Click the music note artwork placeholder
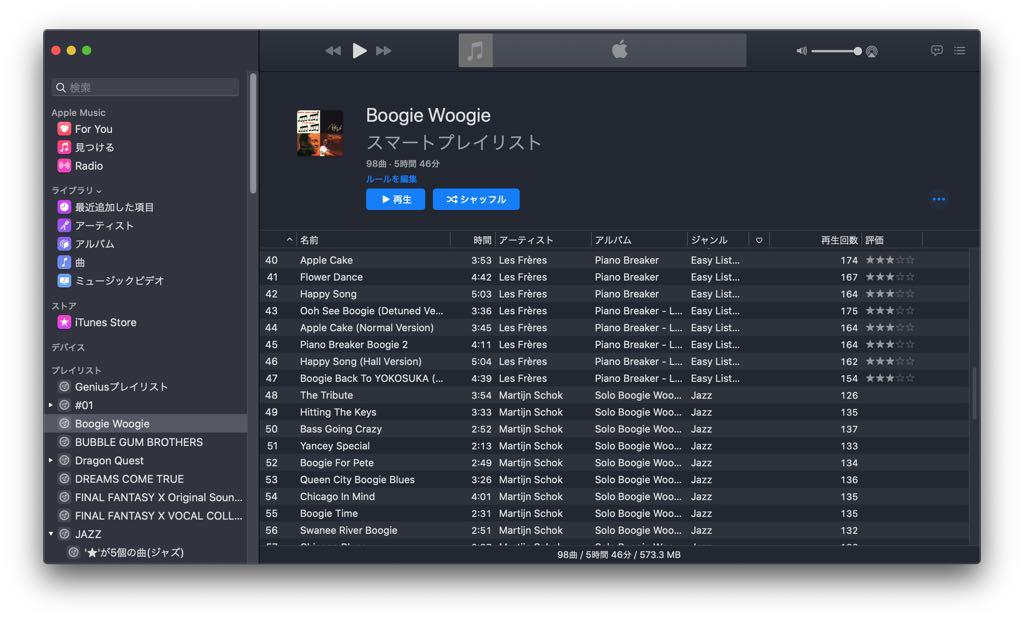 (475, 50)
